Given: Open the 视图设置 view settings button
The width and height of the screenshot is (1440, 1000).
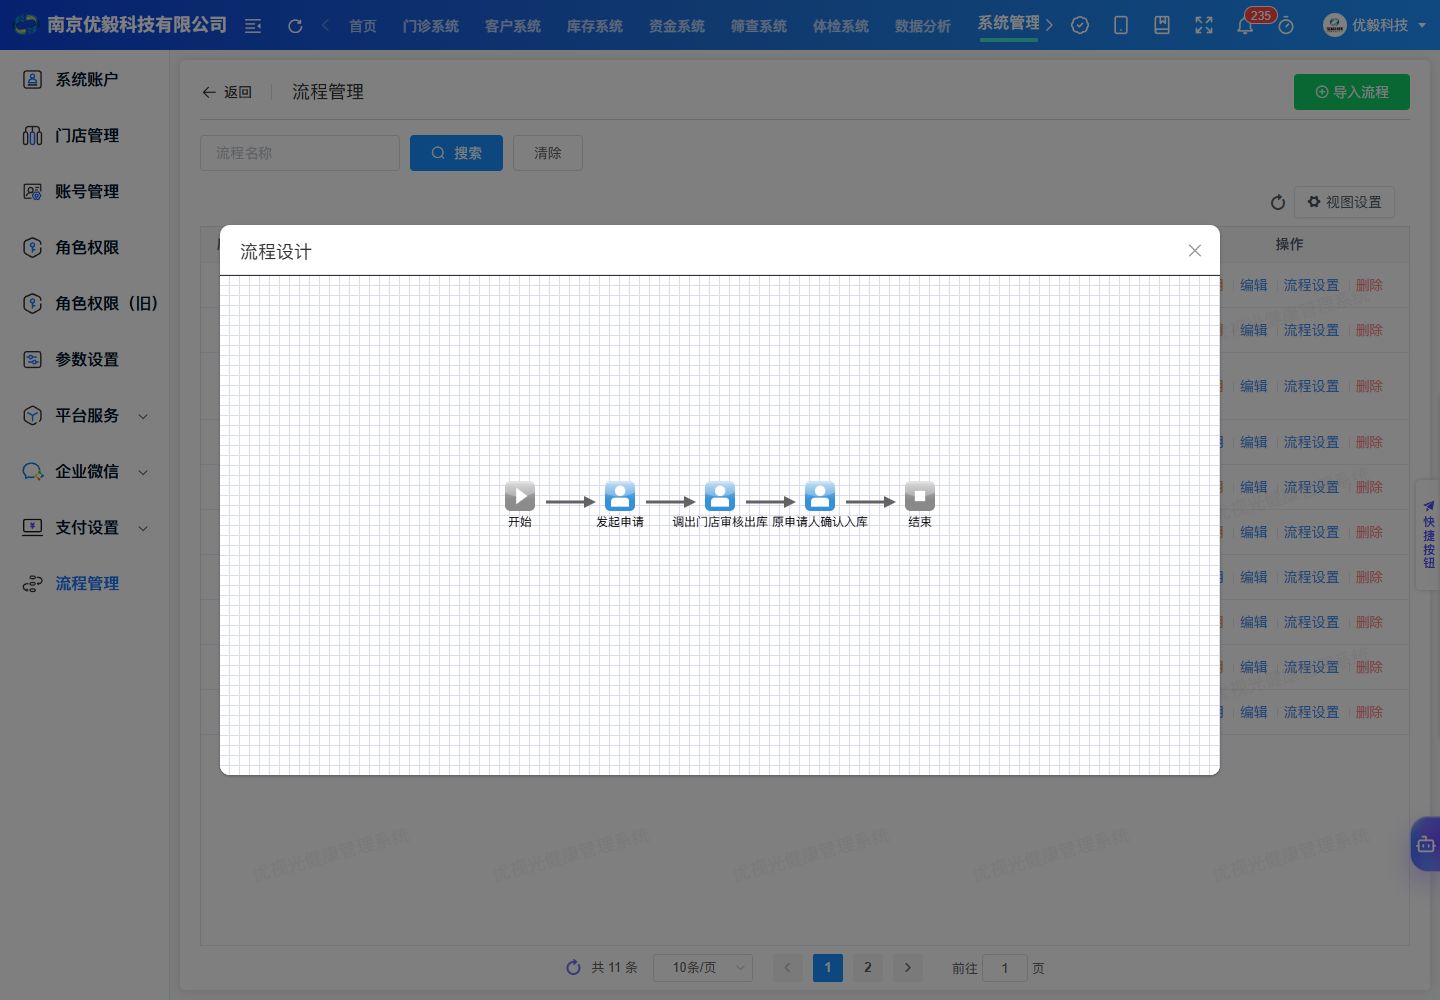Looking at the screenshot, I should point(1344,202).
